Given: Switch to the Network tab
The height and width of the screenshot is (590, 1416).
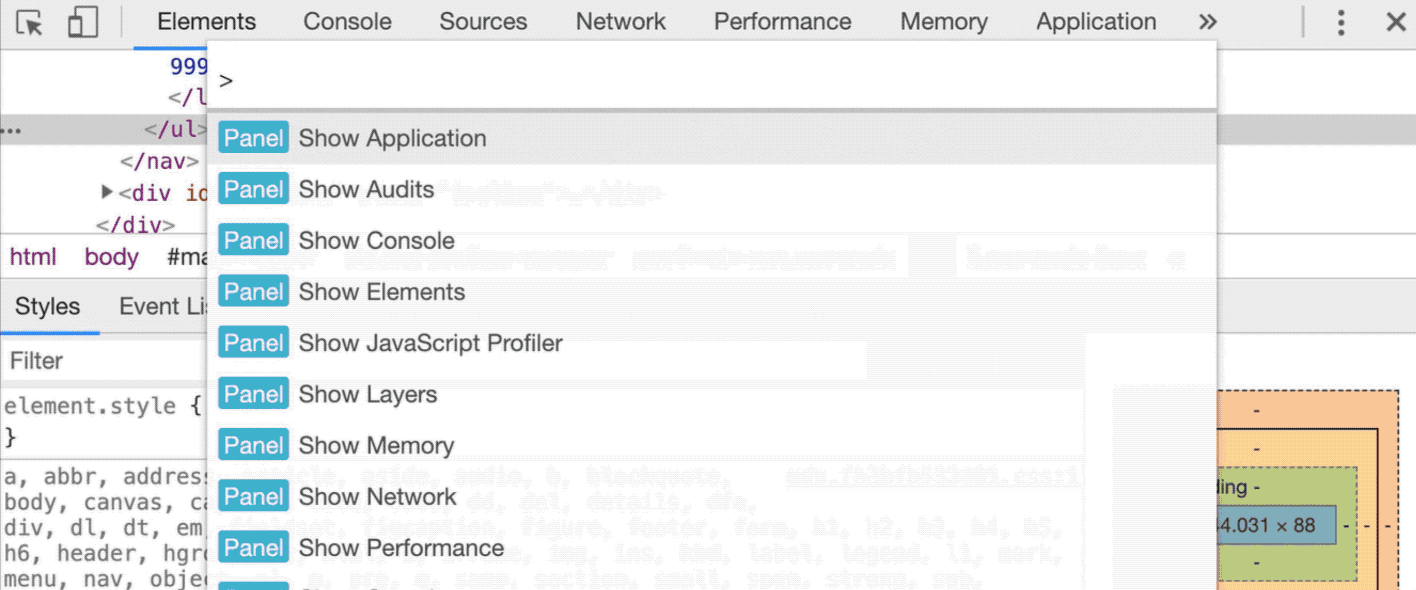Looking at the screenshot, I should pyautogui.click(x=620, y=22).
